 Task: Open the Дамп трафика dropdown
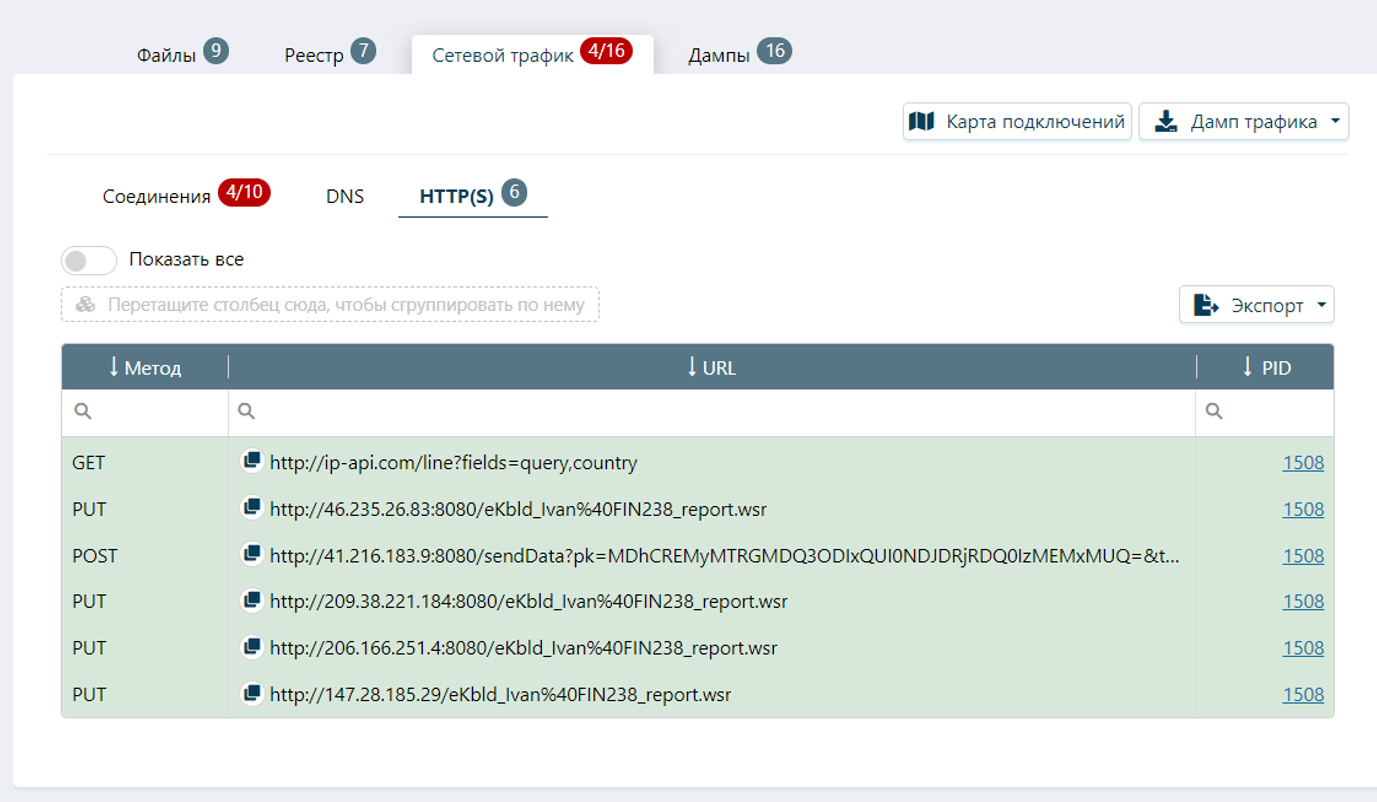pos(1335,122)
